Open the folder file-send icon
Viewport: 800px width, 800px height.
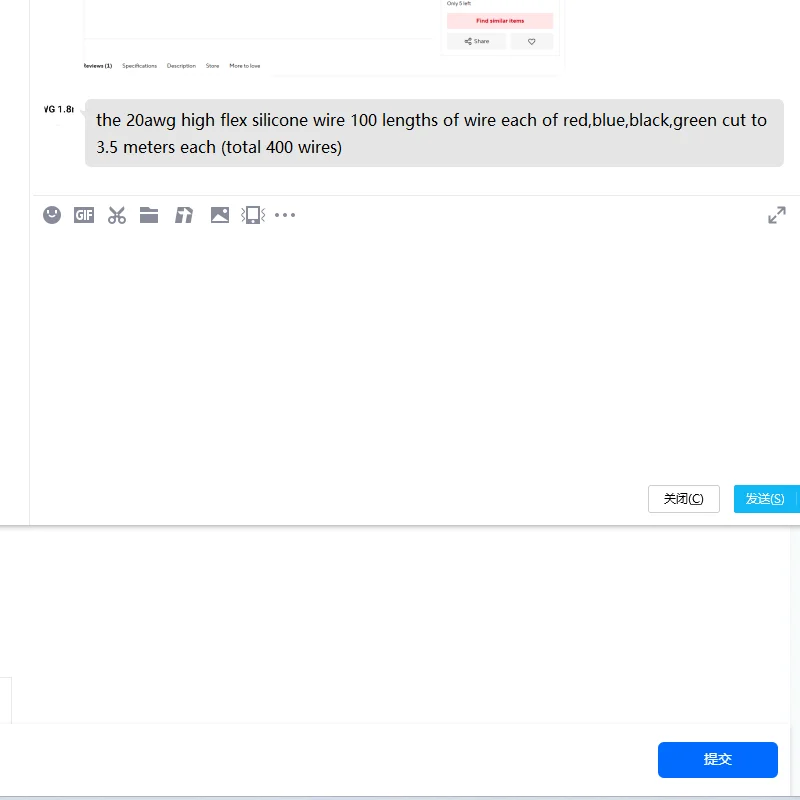pos(149,215)
